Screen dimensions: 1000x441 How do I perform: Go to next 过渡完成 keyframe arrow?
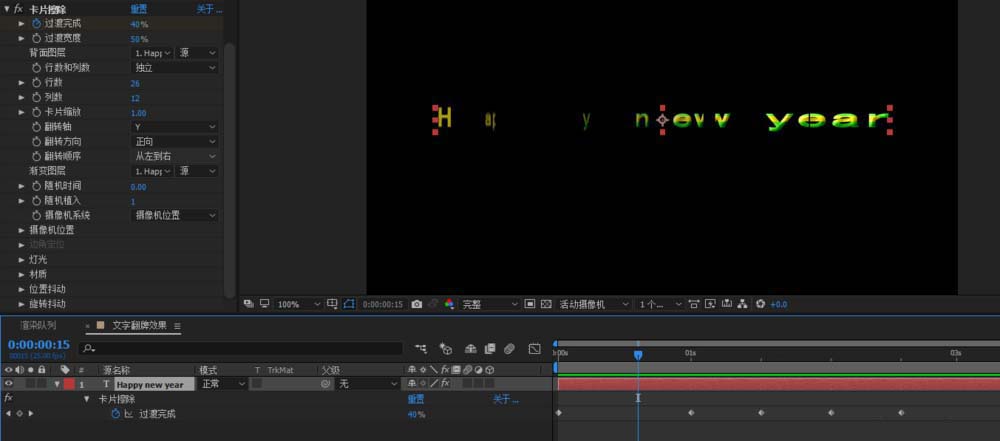point(31,414)
